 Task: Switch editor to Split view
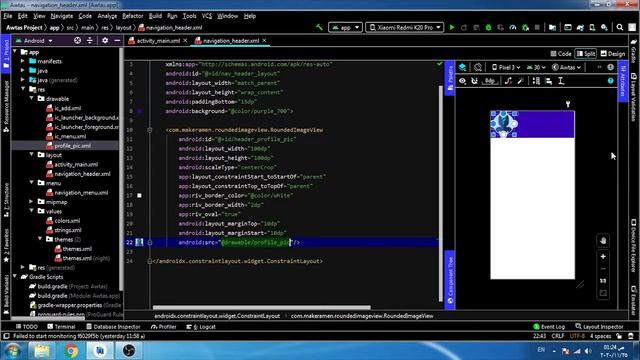coord(586,53)
